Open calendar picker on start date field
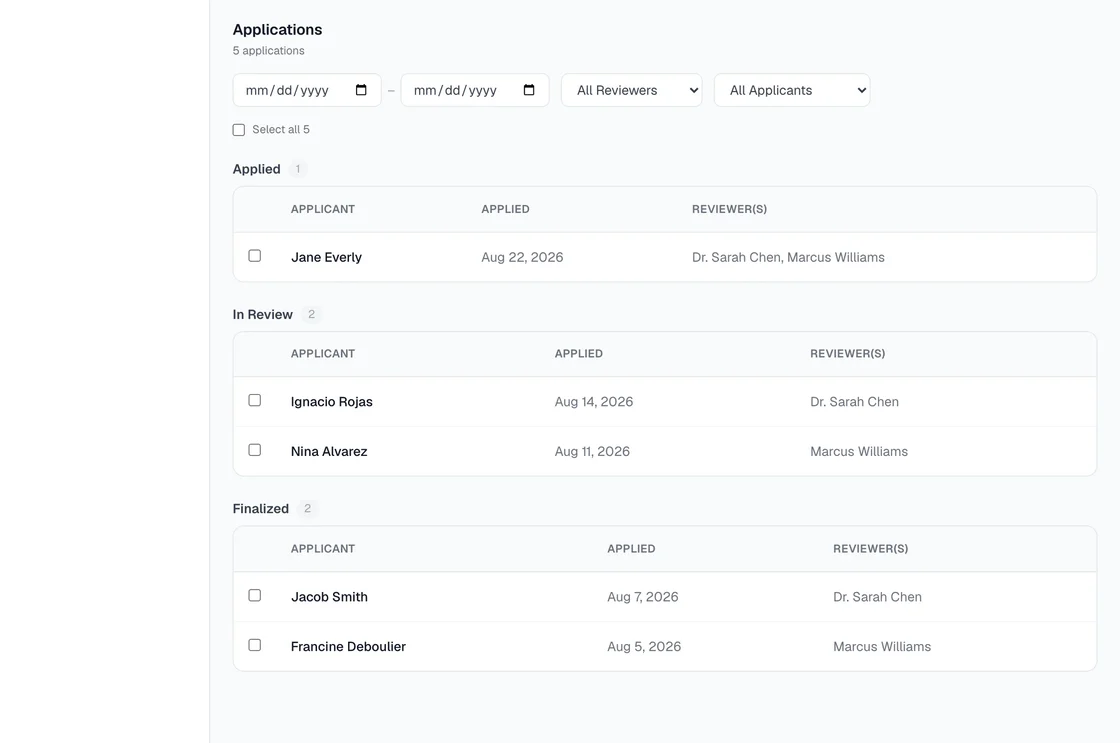1120x743 pixels. click(361, 90)
